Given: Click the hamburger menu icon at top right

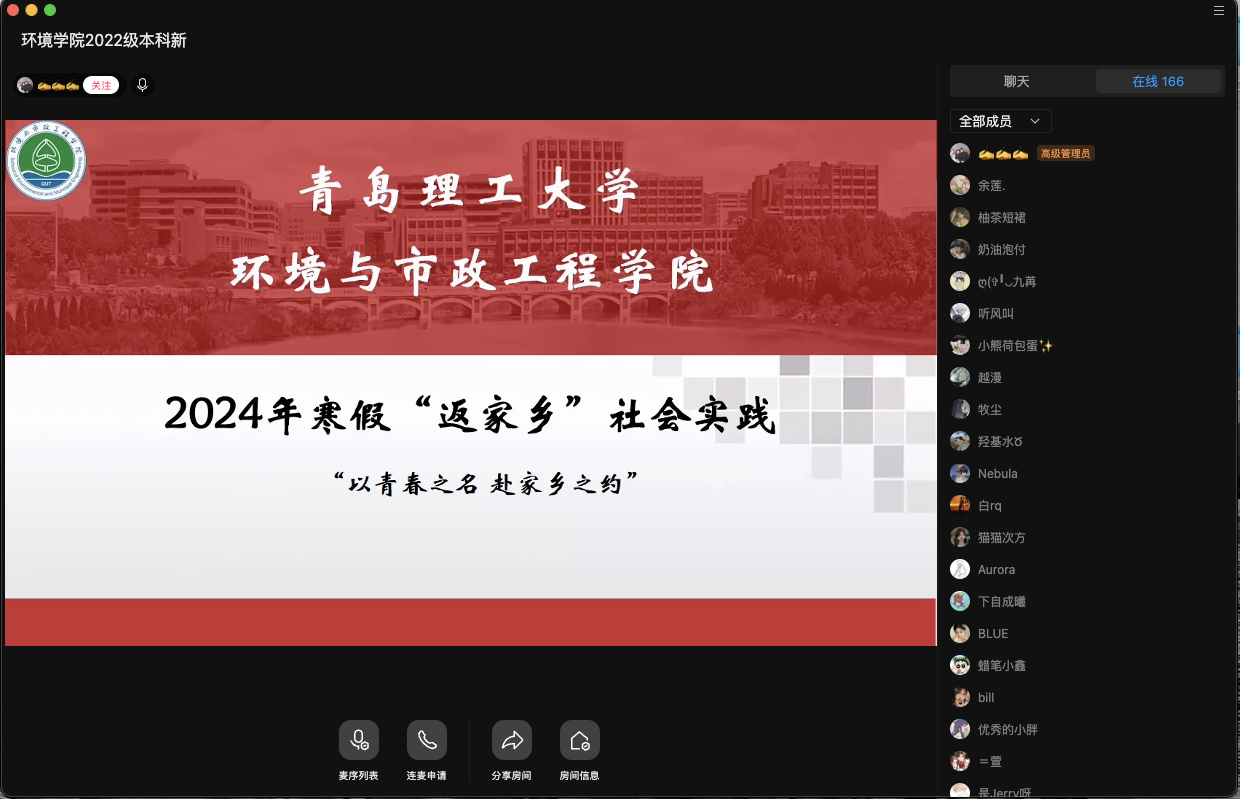Looking at the screenshot, I should (x=1218, y=11).
